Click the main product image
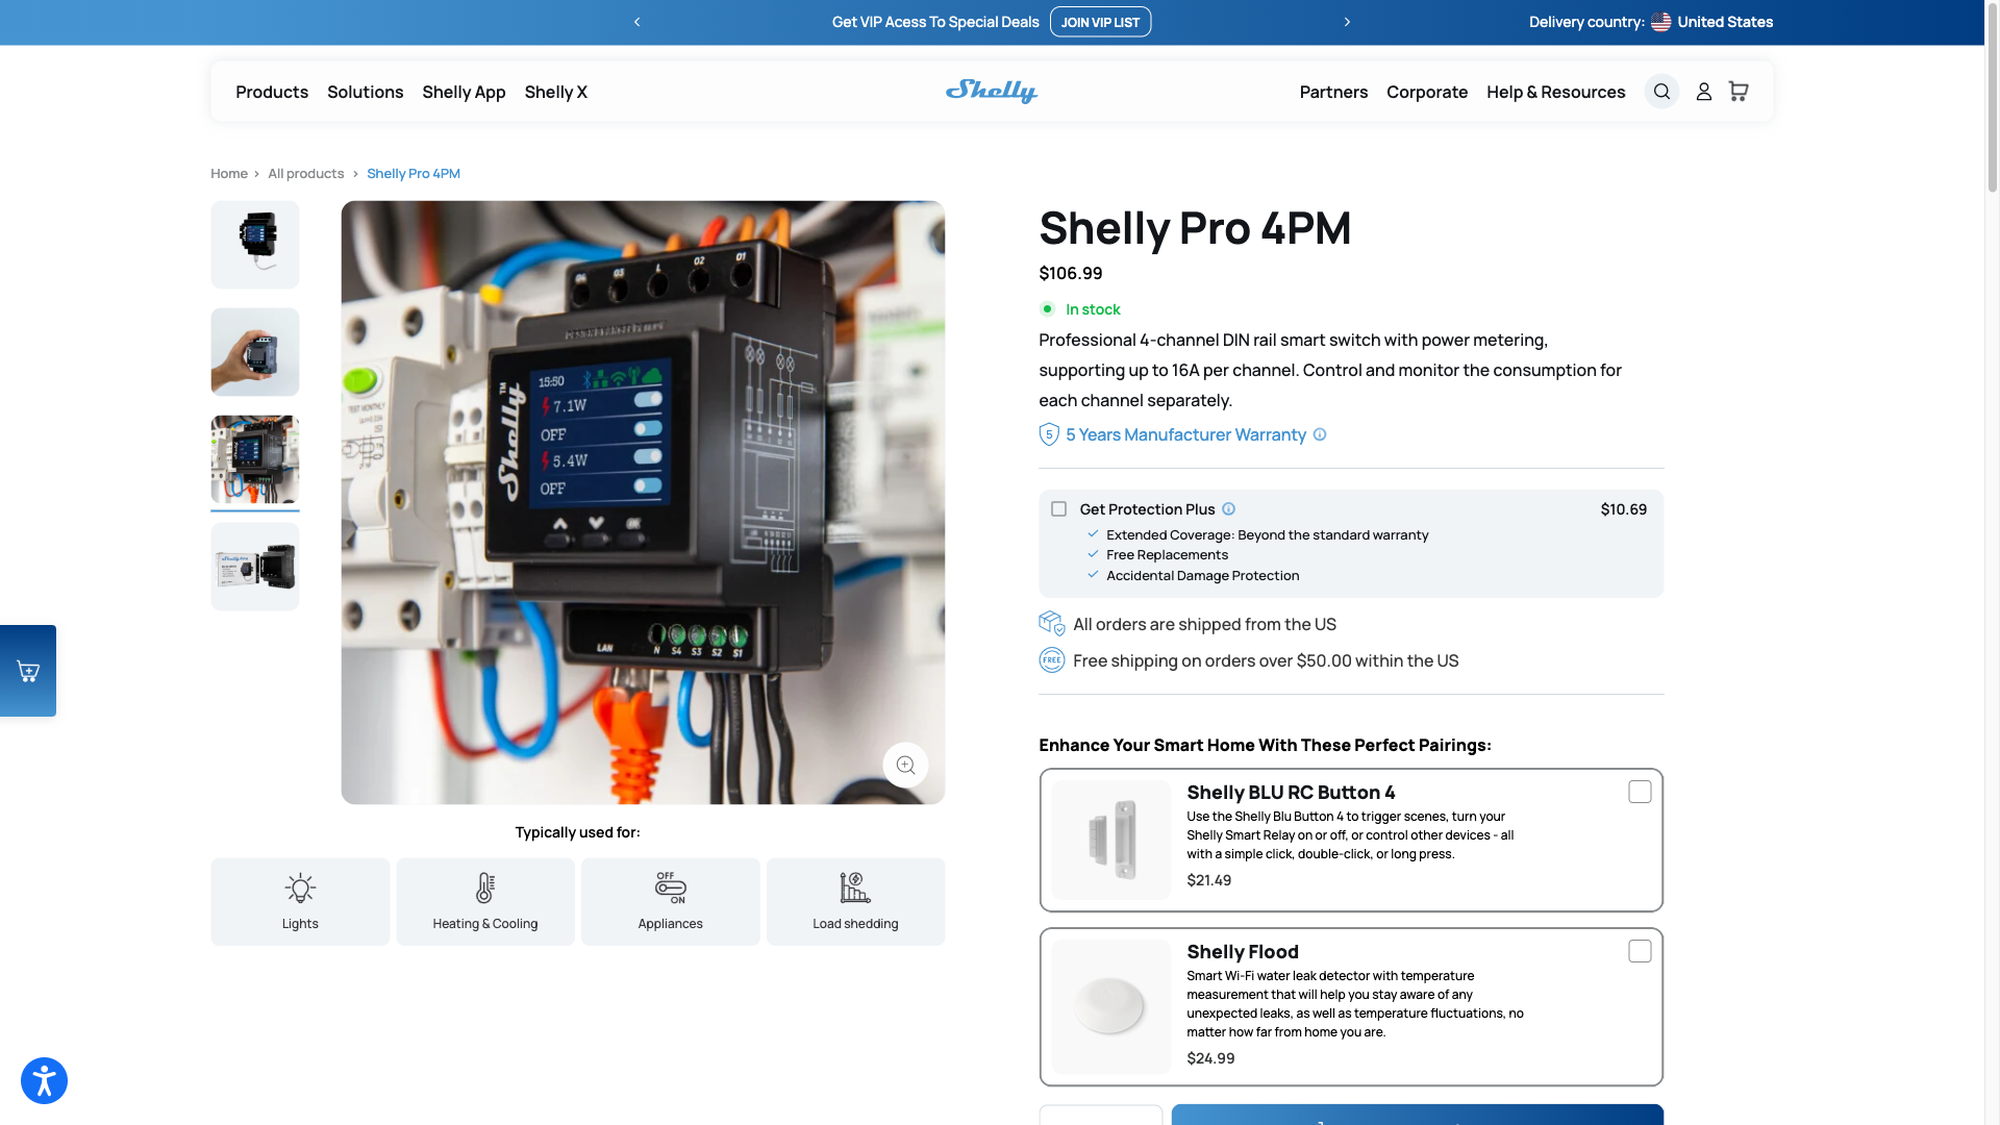This screenshot has width=2000, height=1125. click(643, 502)
